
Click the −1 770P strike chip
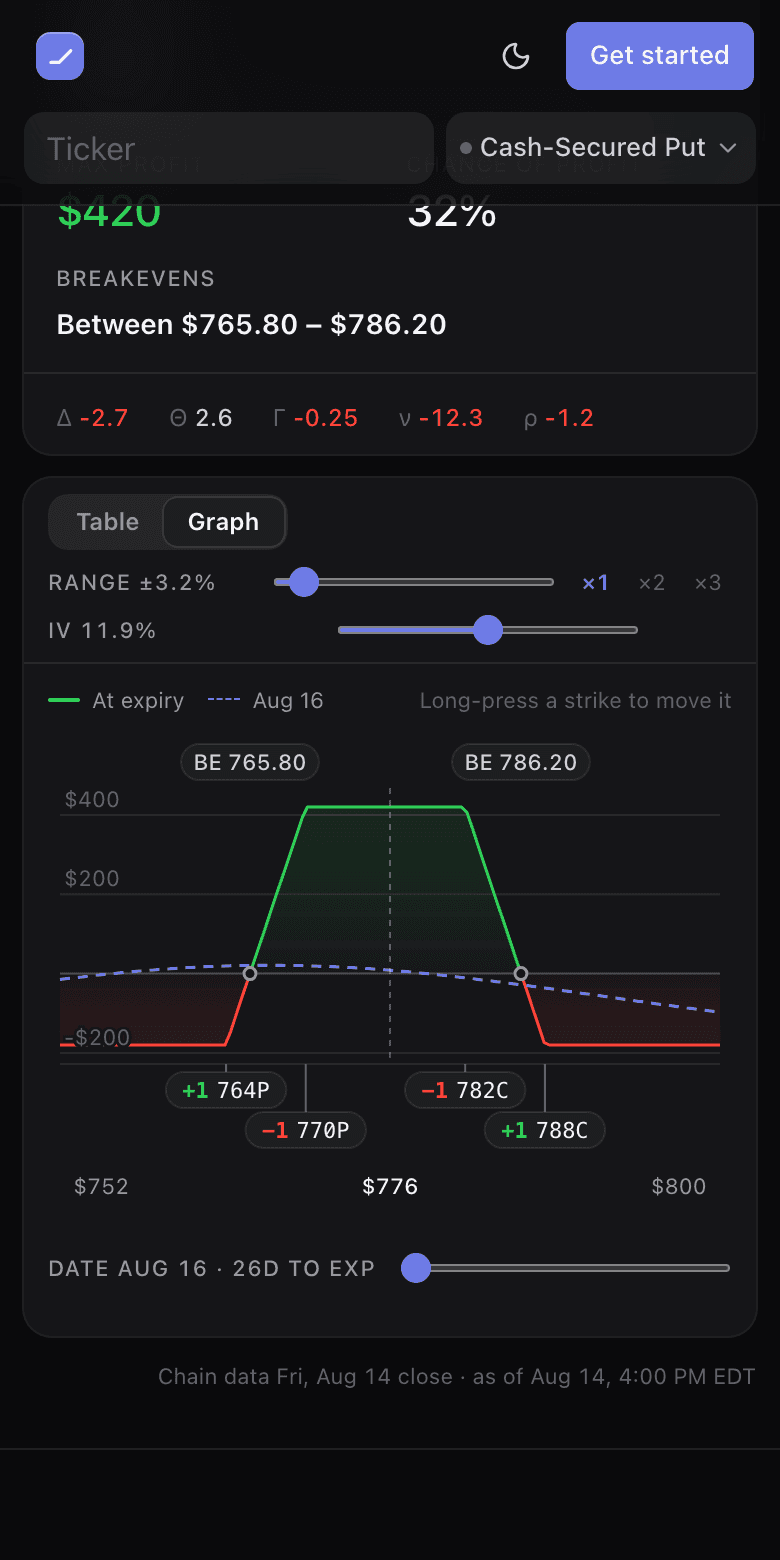tap(306, 1130)
